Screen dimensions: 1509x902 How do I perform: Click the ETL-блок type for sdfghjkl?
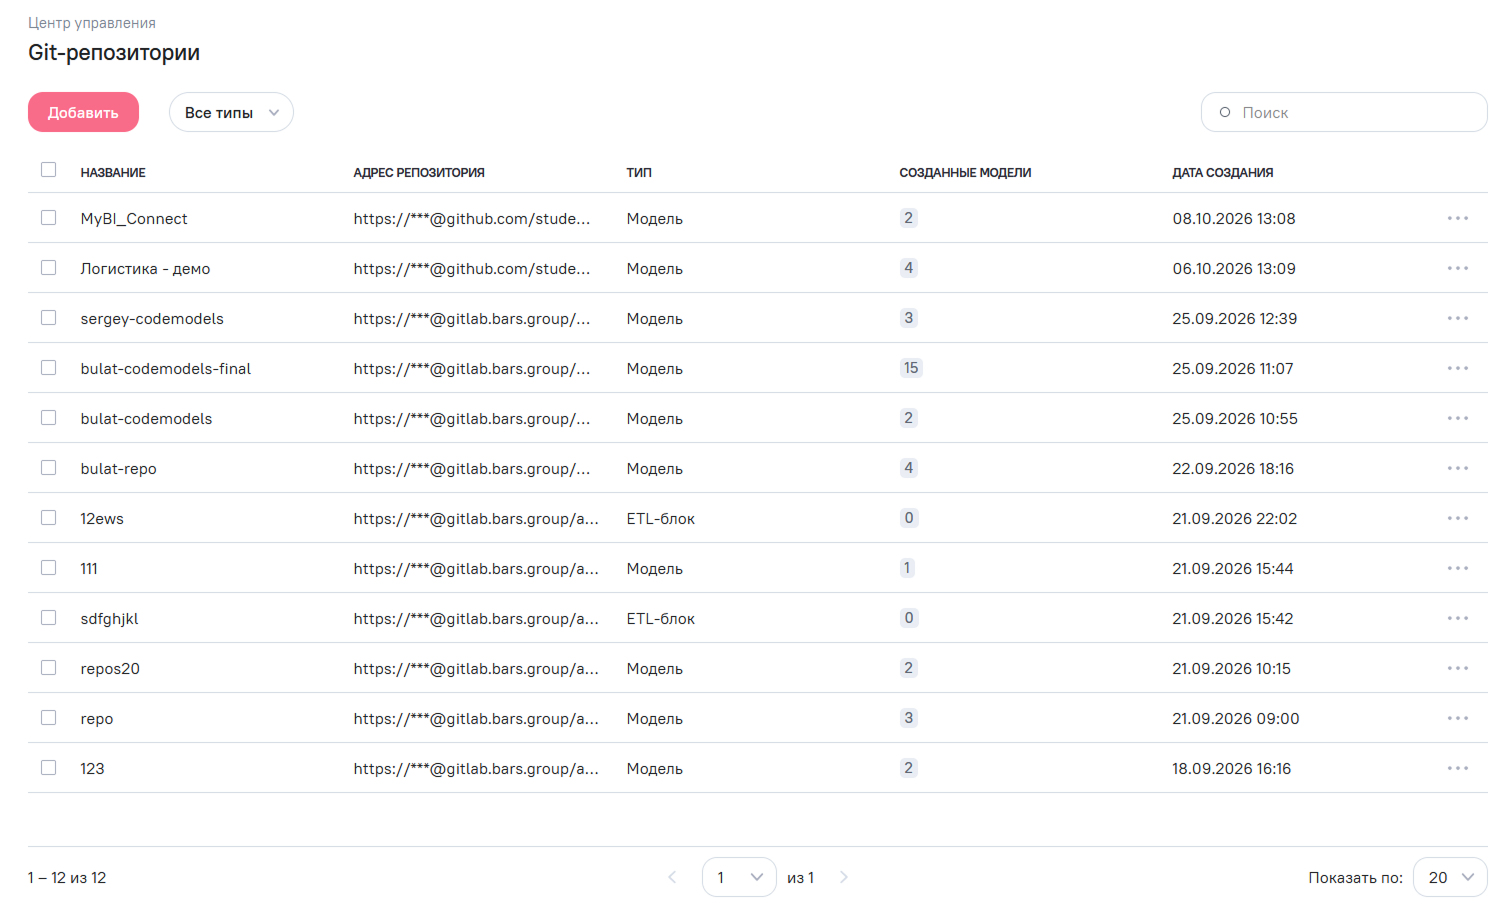661,619
